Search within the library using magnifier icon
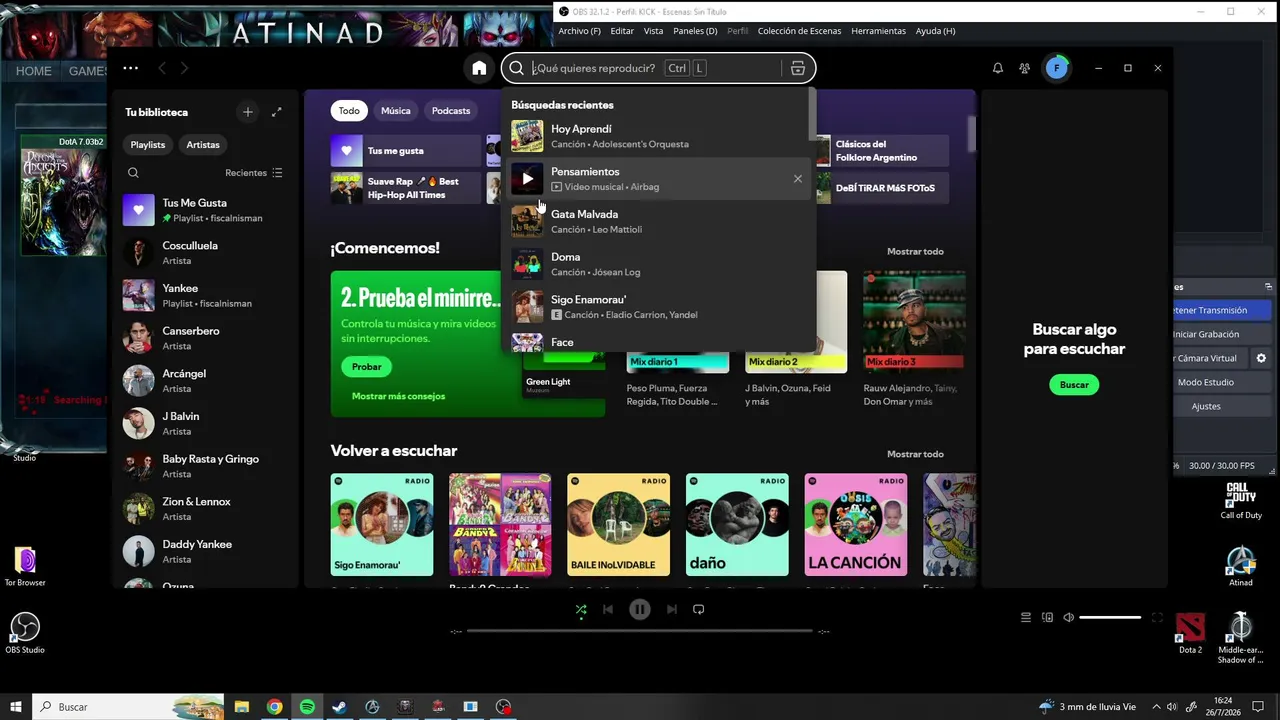 pyautogui.click(x=133, y=173)
